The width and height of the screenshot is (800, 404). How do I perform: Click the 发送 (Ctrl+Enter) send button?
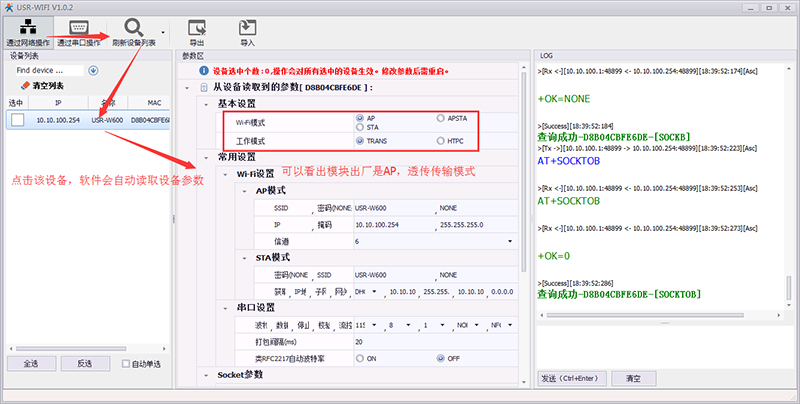571,379
